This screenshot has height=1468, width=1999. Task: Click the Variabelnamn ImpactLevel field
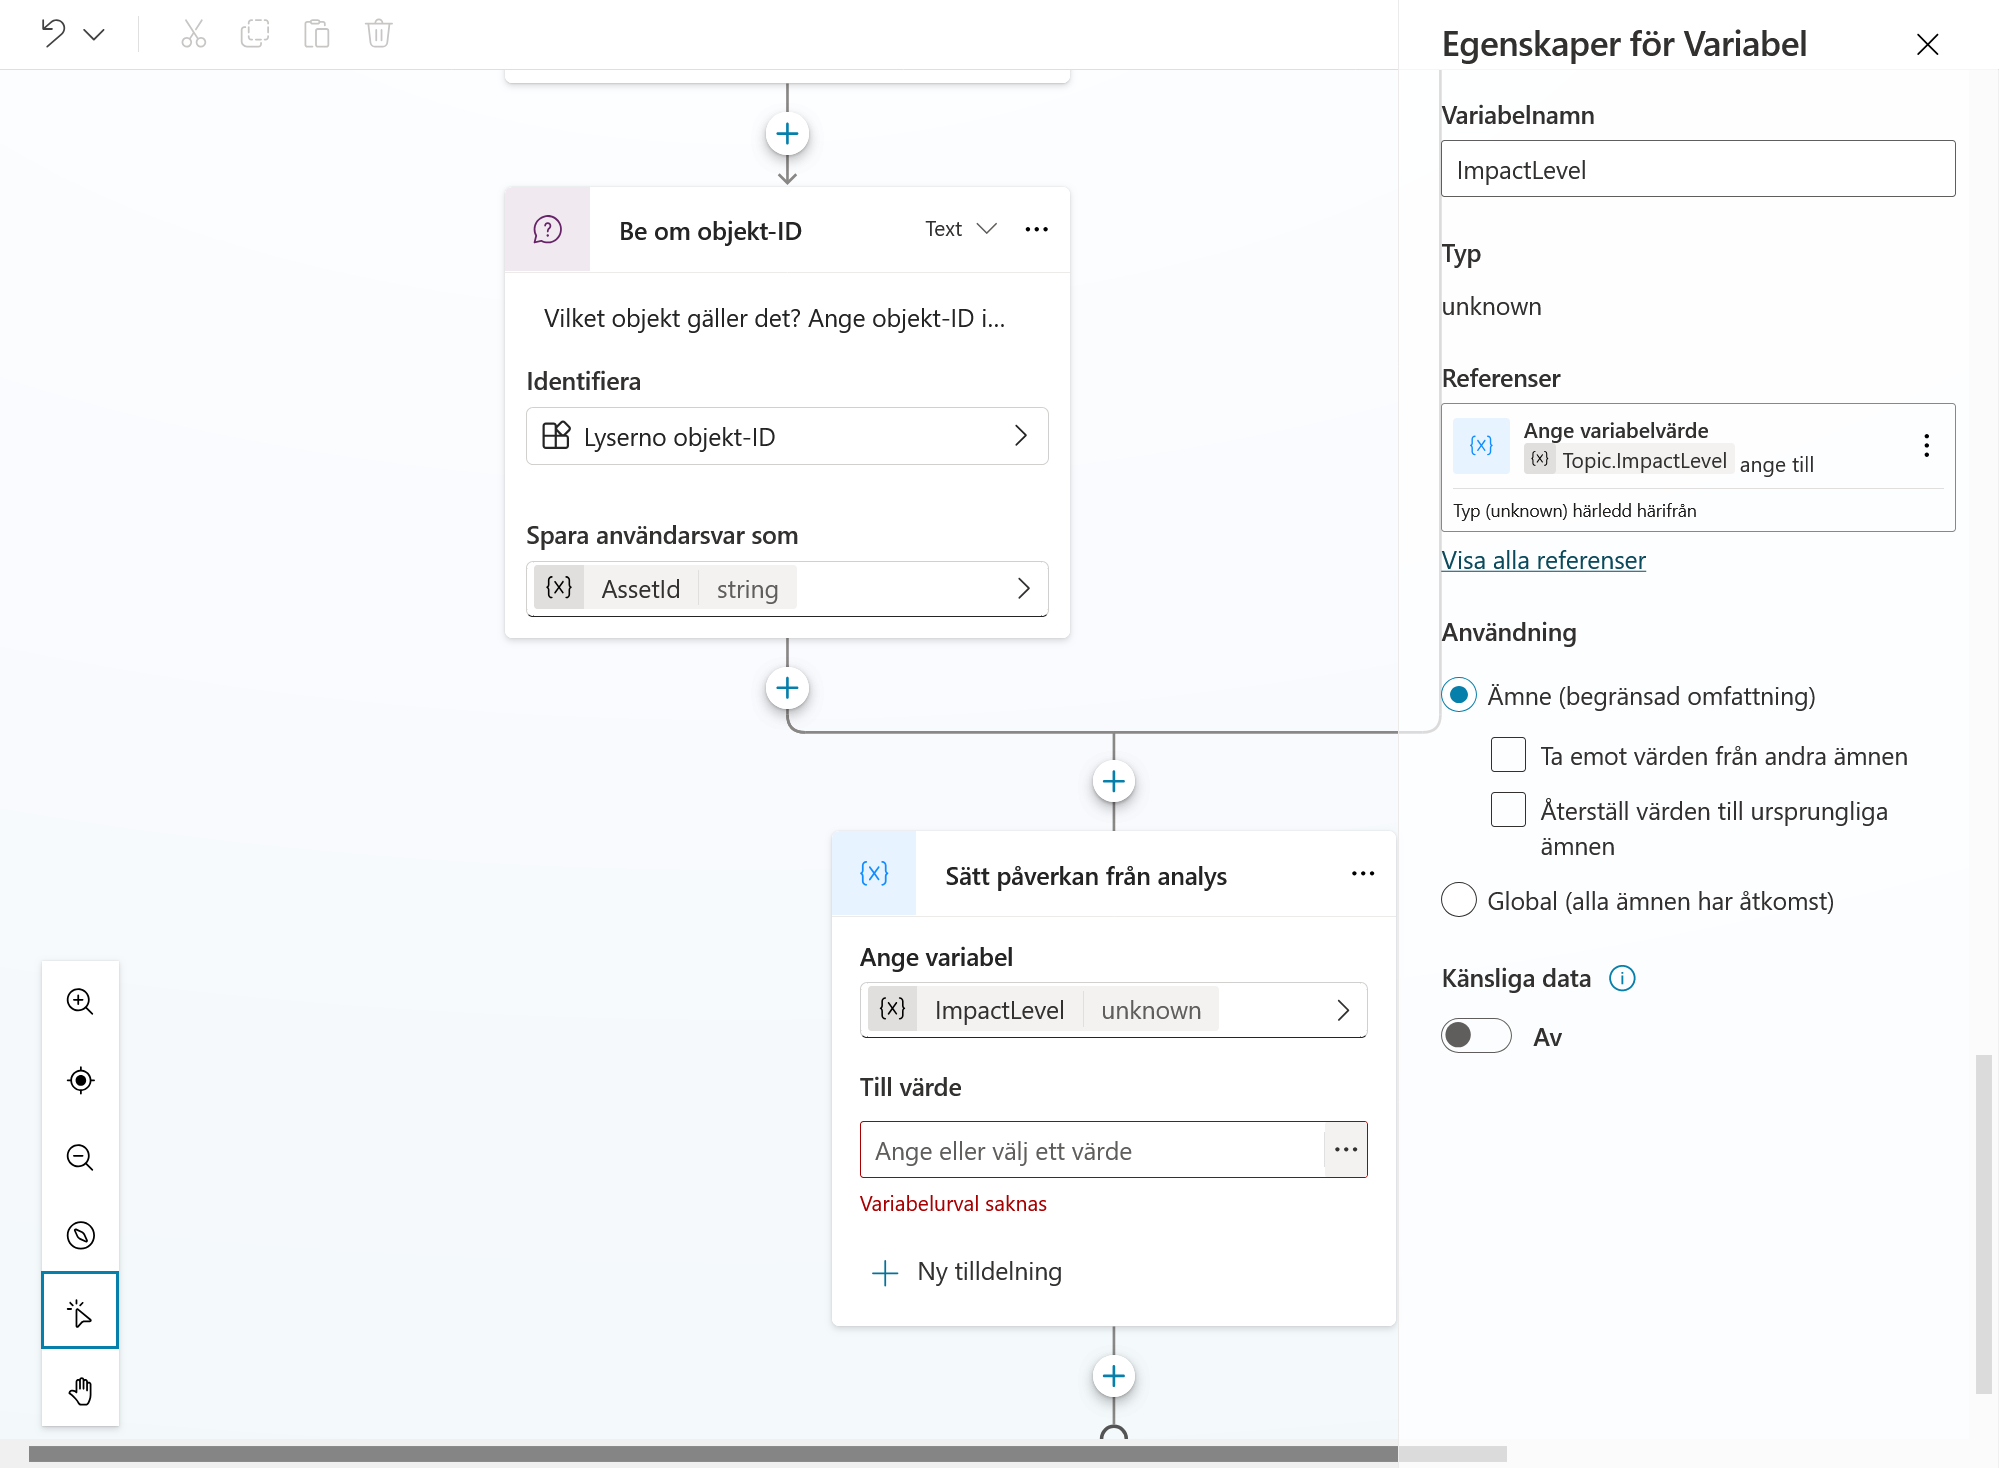1698,169
